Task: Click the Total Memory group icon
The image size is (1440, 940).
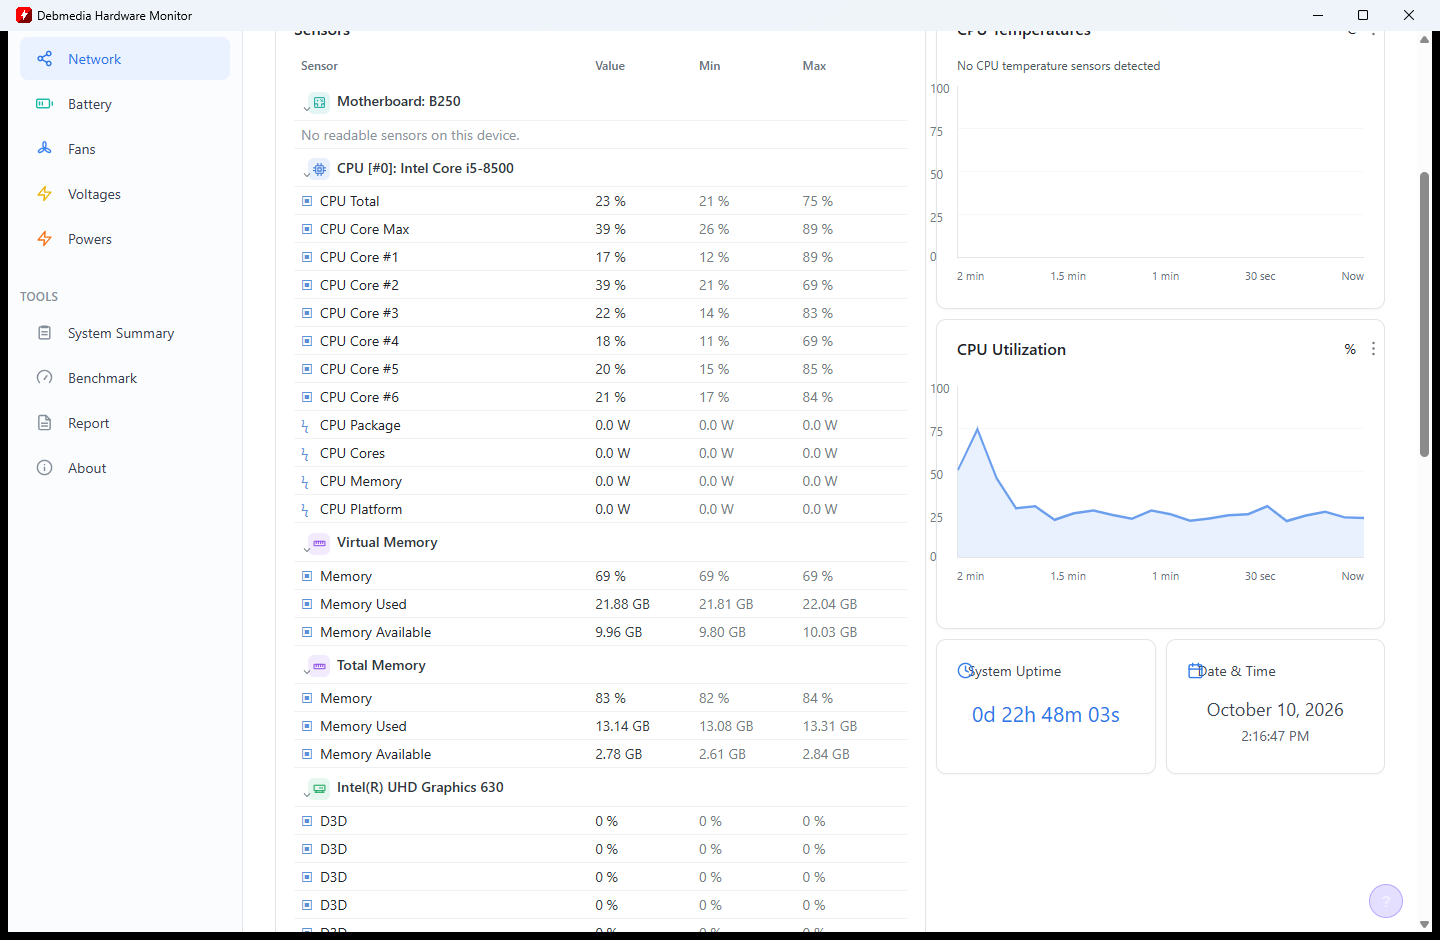Action: pyautogui.click(x=319, y=666)
